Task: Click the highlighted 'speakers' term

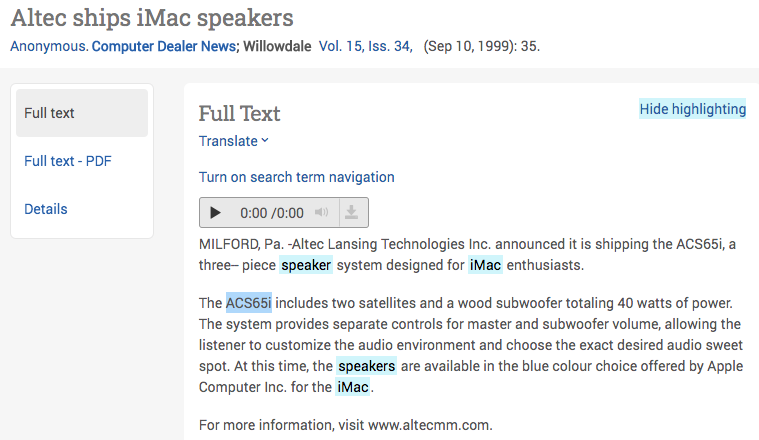Action: tap(366, 366)
